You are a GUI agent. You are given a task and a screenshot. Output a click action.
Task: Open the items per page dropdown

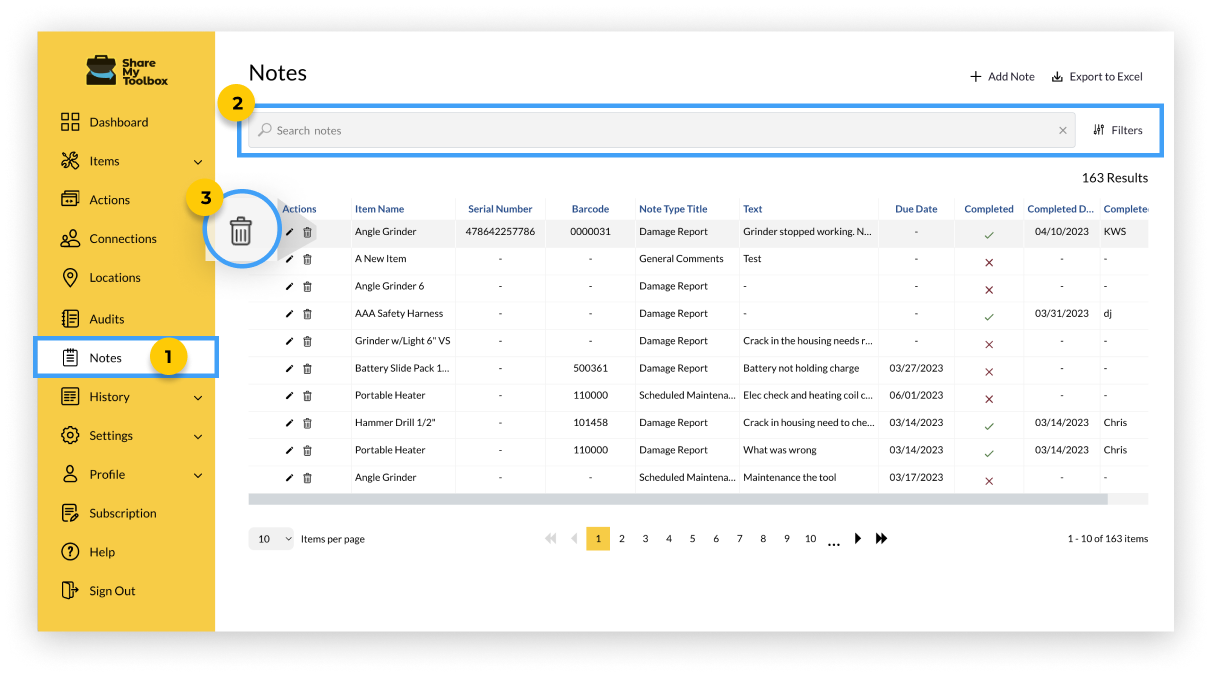point(270,539)
